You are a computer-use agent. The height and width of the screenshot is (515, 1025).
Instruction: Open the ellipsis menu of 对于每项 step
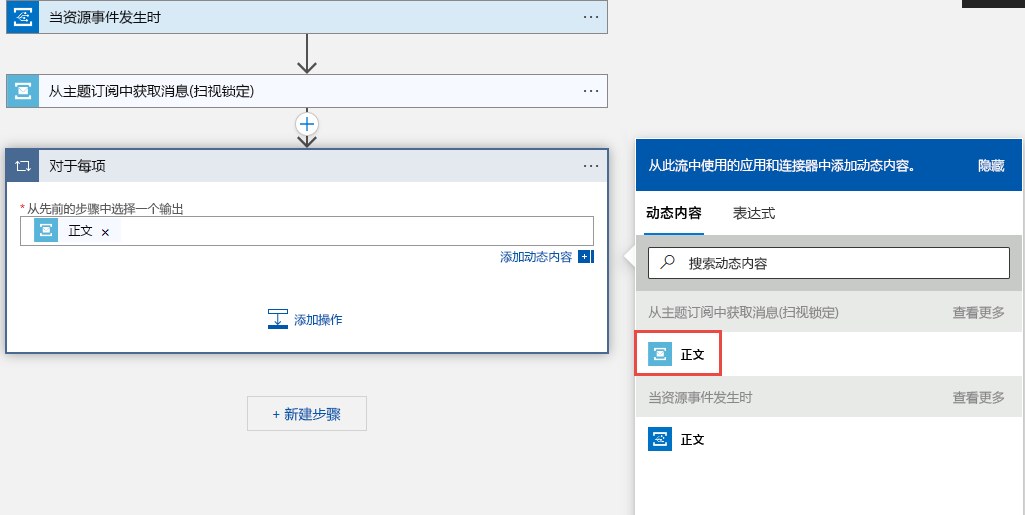591,166
